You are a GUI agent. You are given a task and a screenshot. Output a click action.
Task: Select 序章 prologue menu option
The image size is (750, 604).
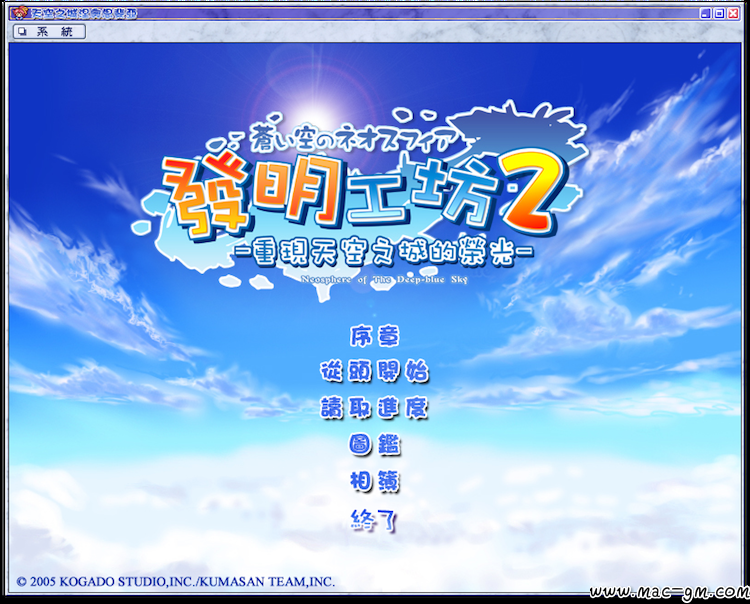(x=375, y=336)
